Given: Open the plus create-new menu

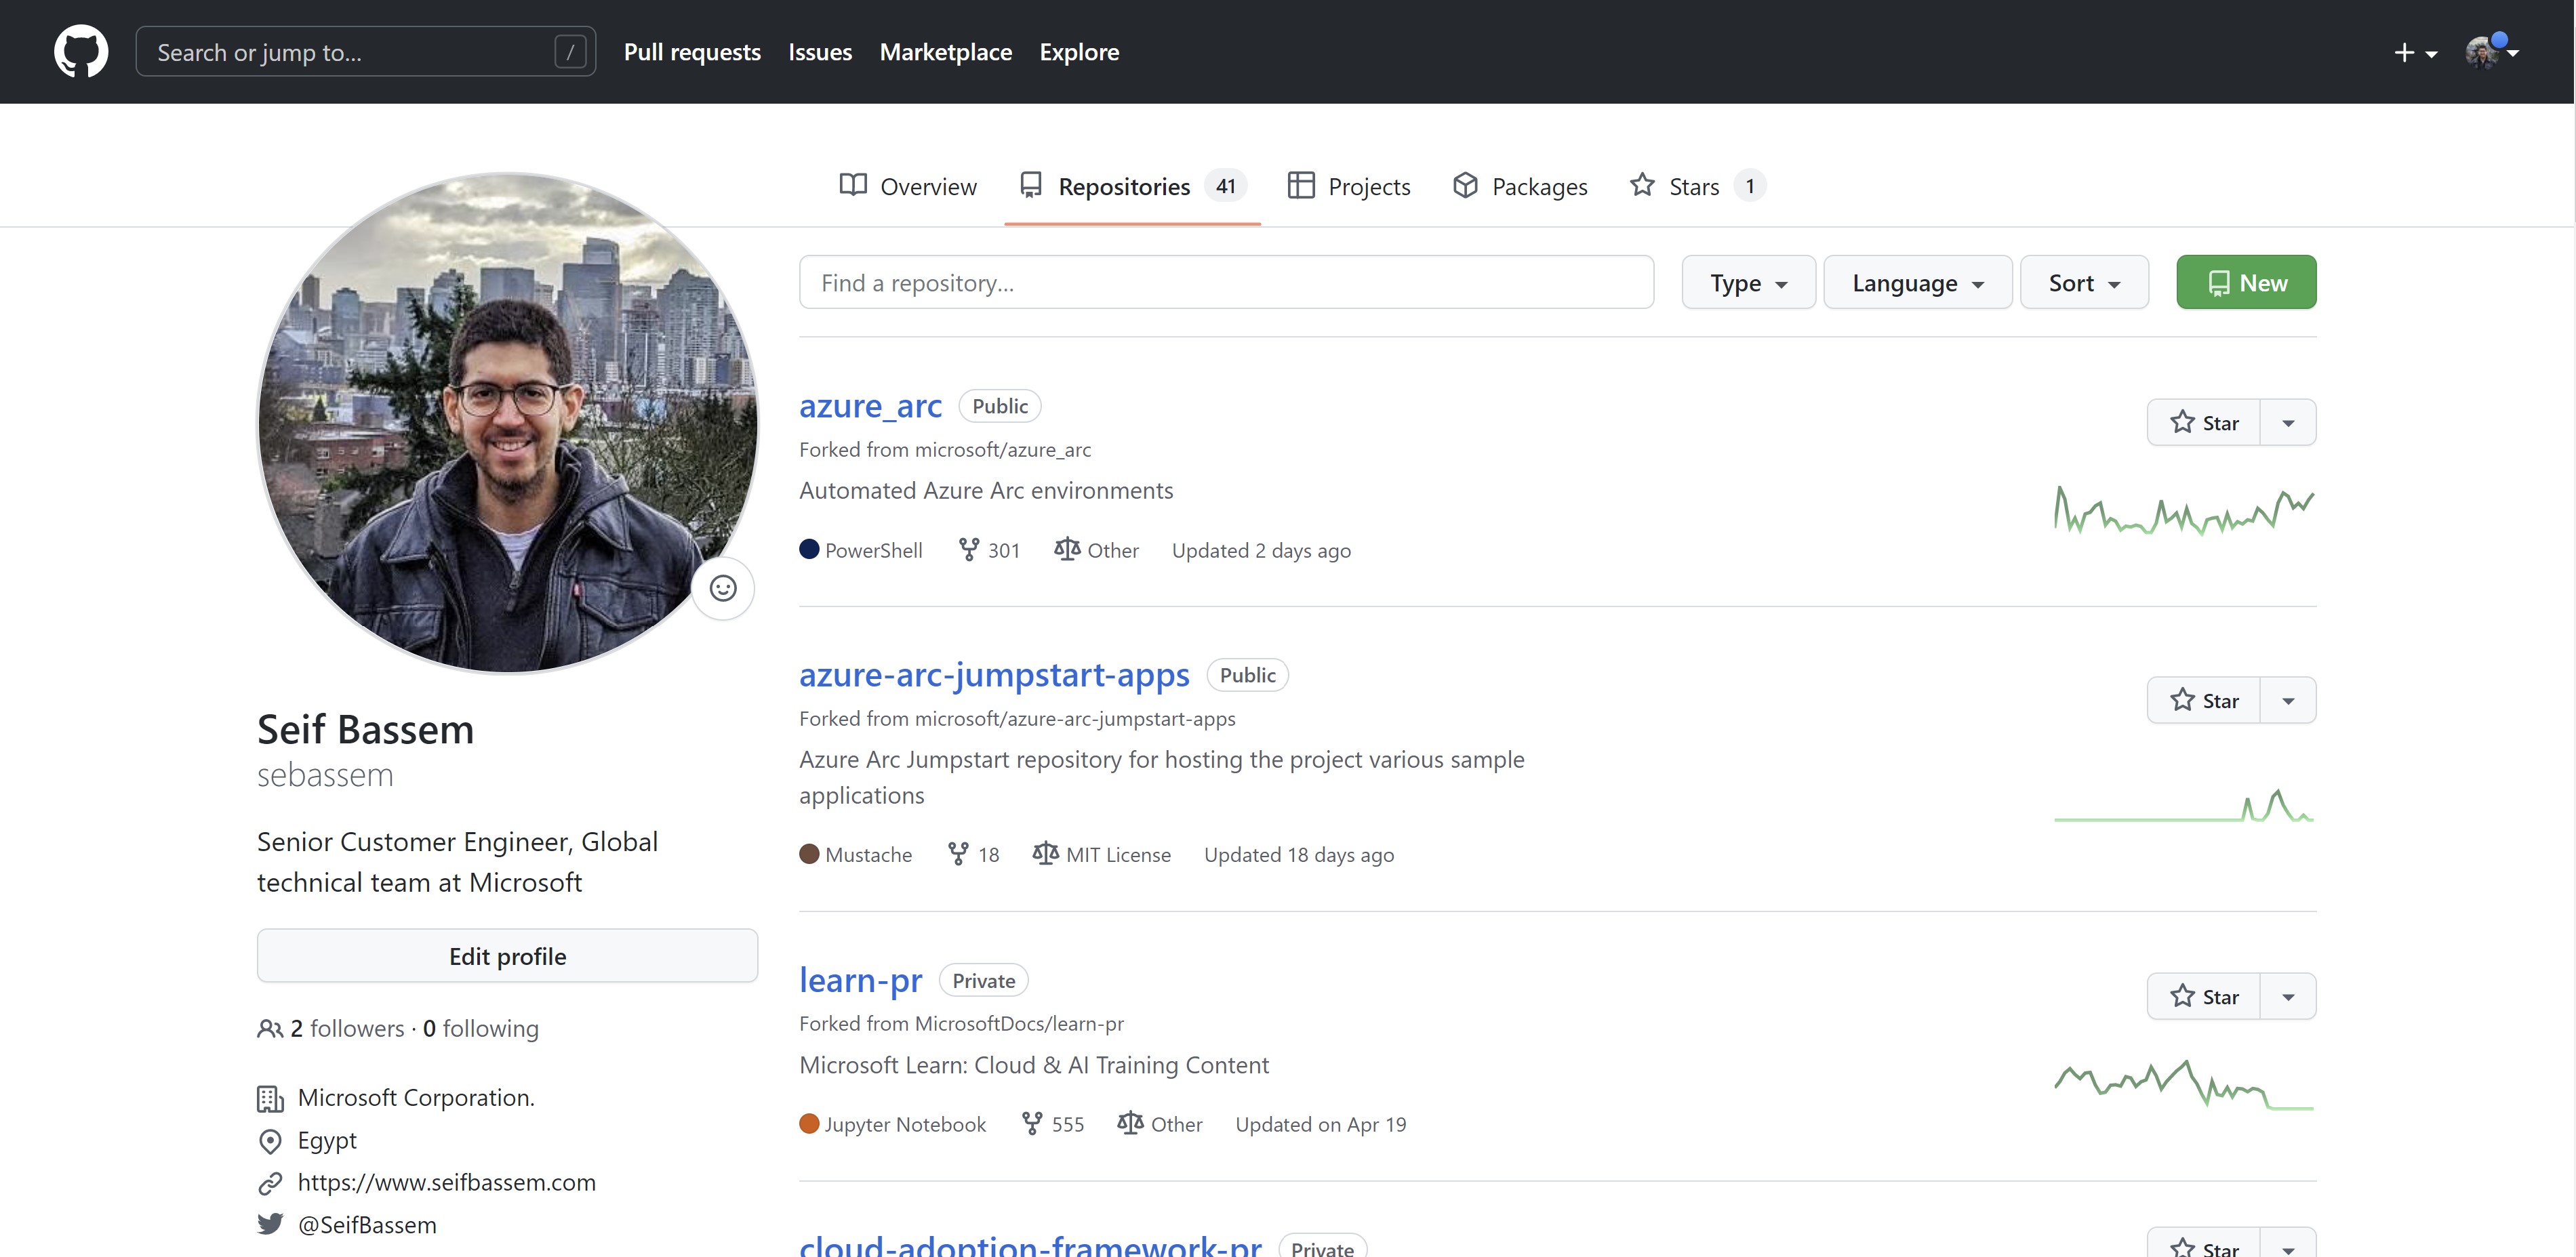Looking at the screenshot, I should (2415, 53).
